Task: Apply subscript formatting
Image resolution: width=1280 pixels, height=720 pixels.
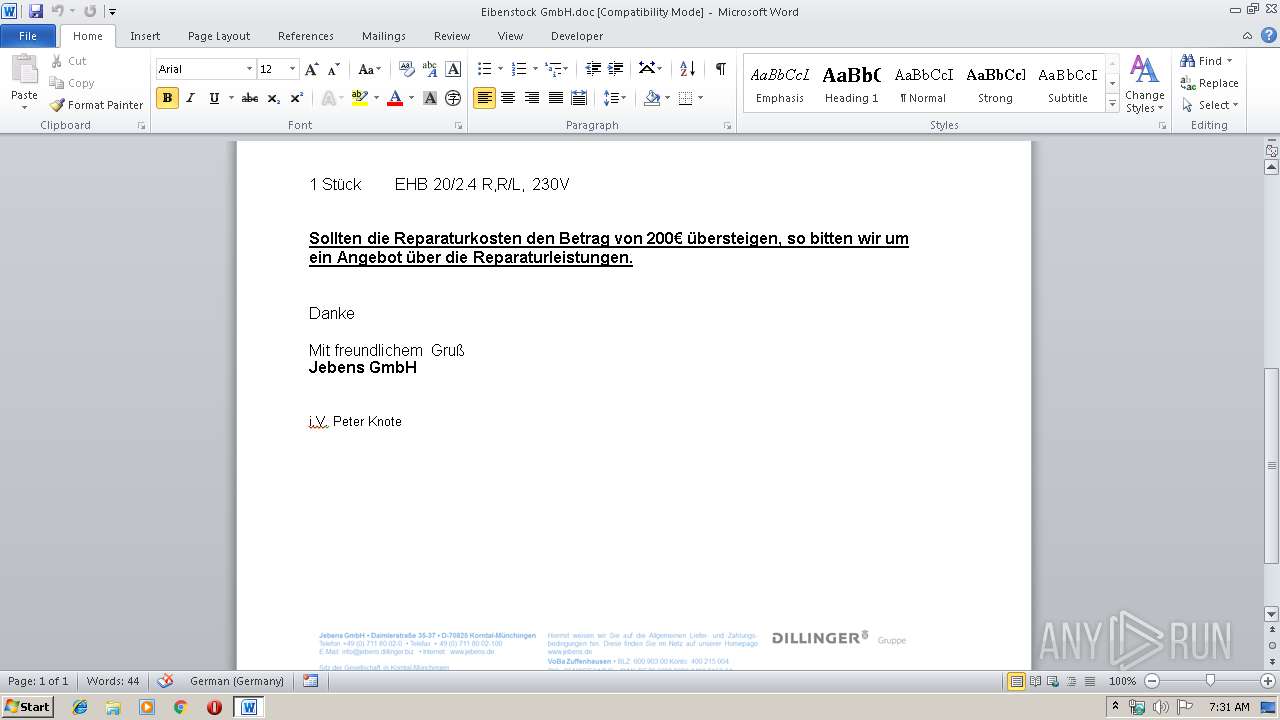Action: tap(274, 98)
